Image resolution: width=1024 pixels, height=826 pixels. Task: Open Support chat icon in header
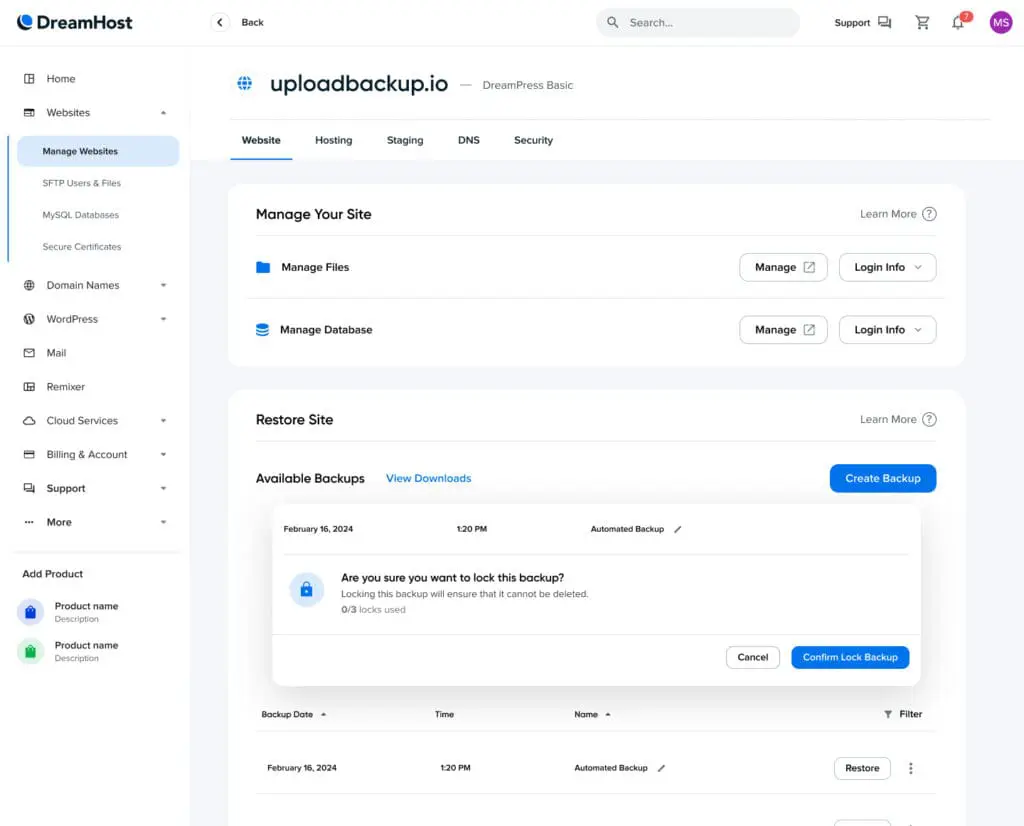[x=884, y=22]
